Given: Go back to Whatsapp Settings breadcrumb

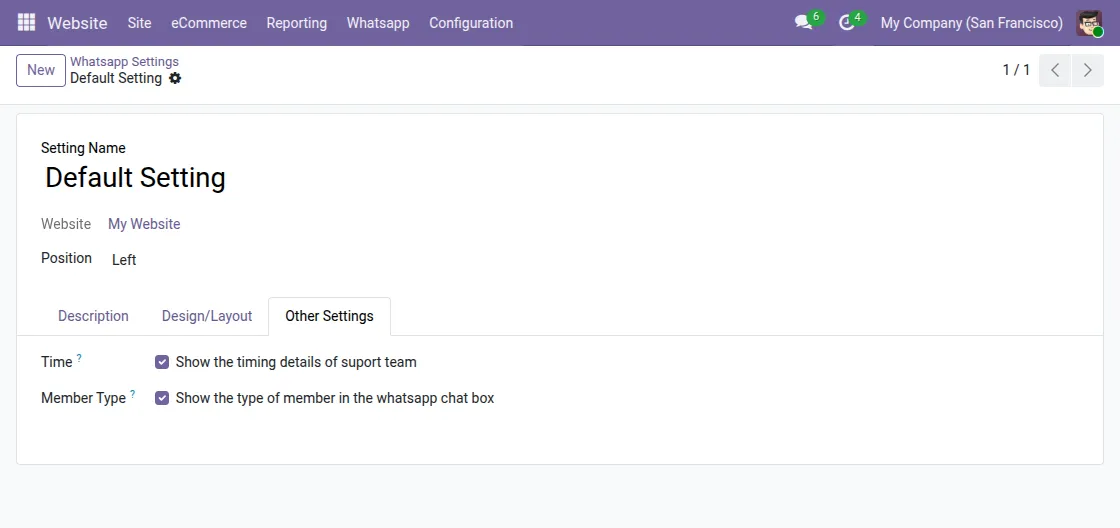Looking at the screenshot, I should tap(124, 61).
